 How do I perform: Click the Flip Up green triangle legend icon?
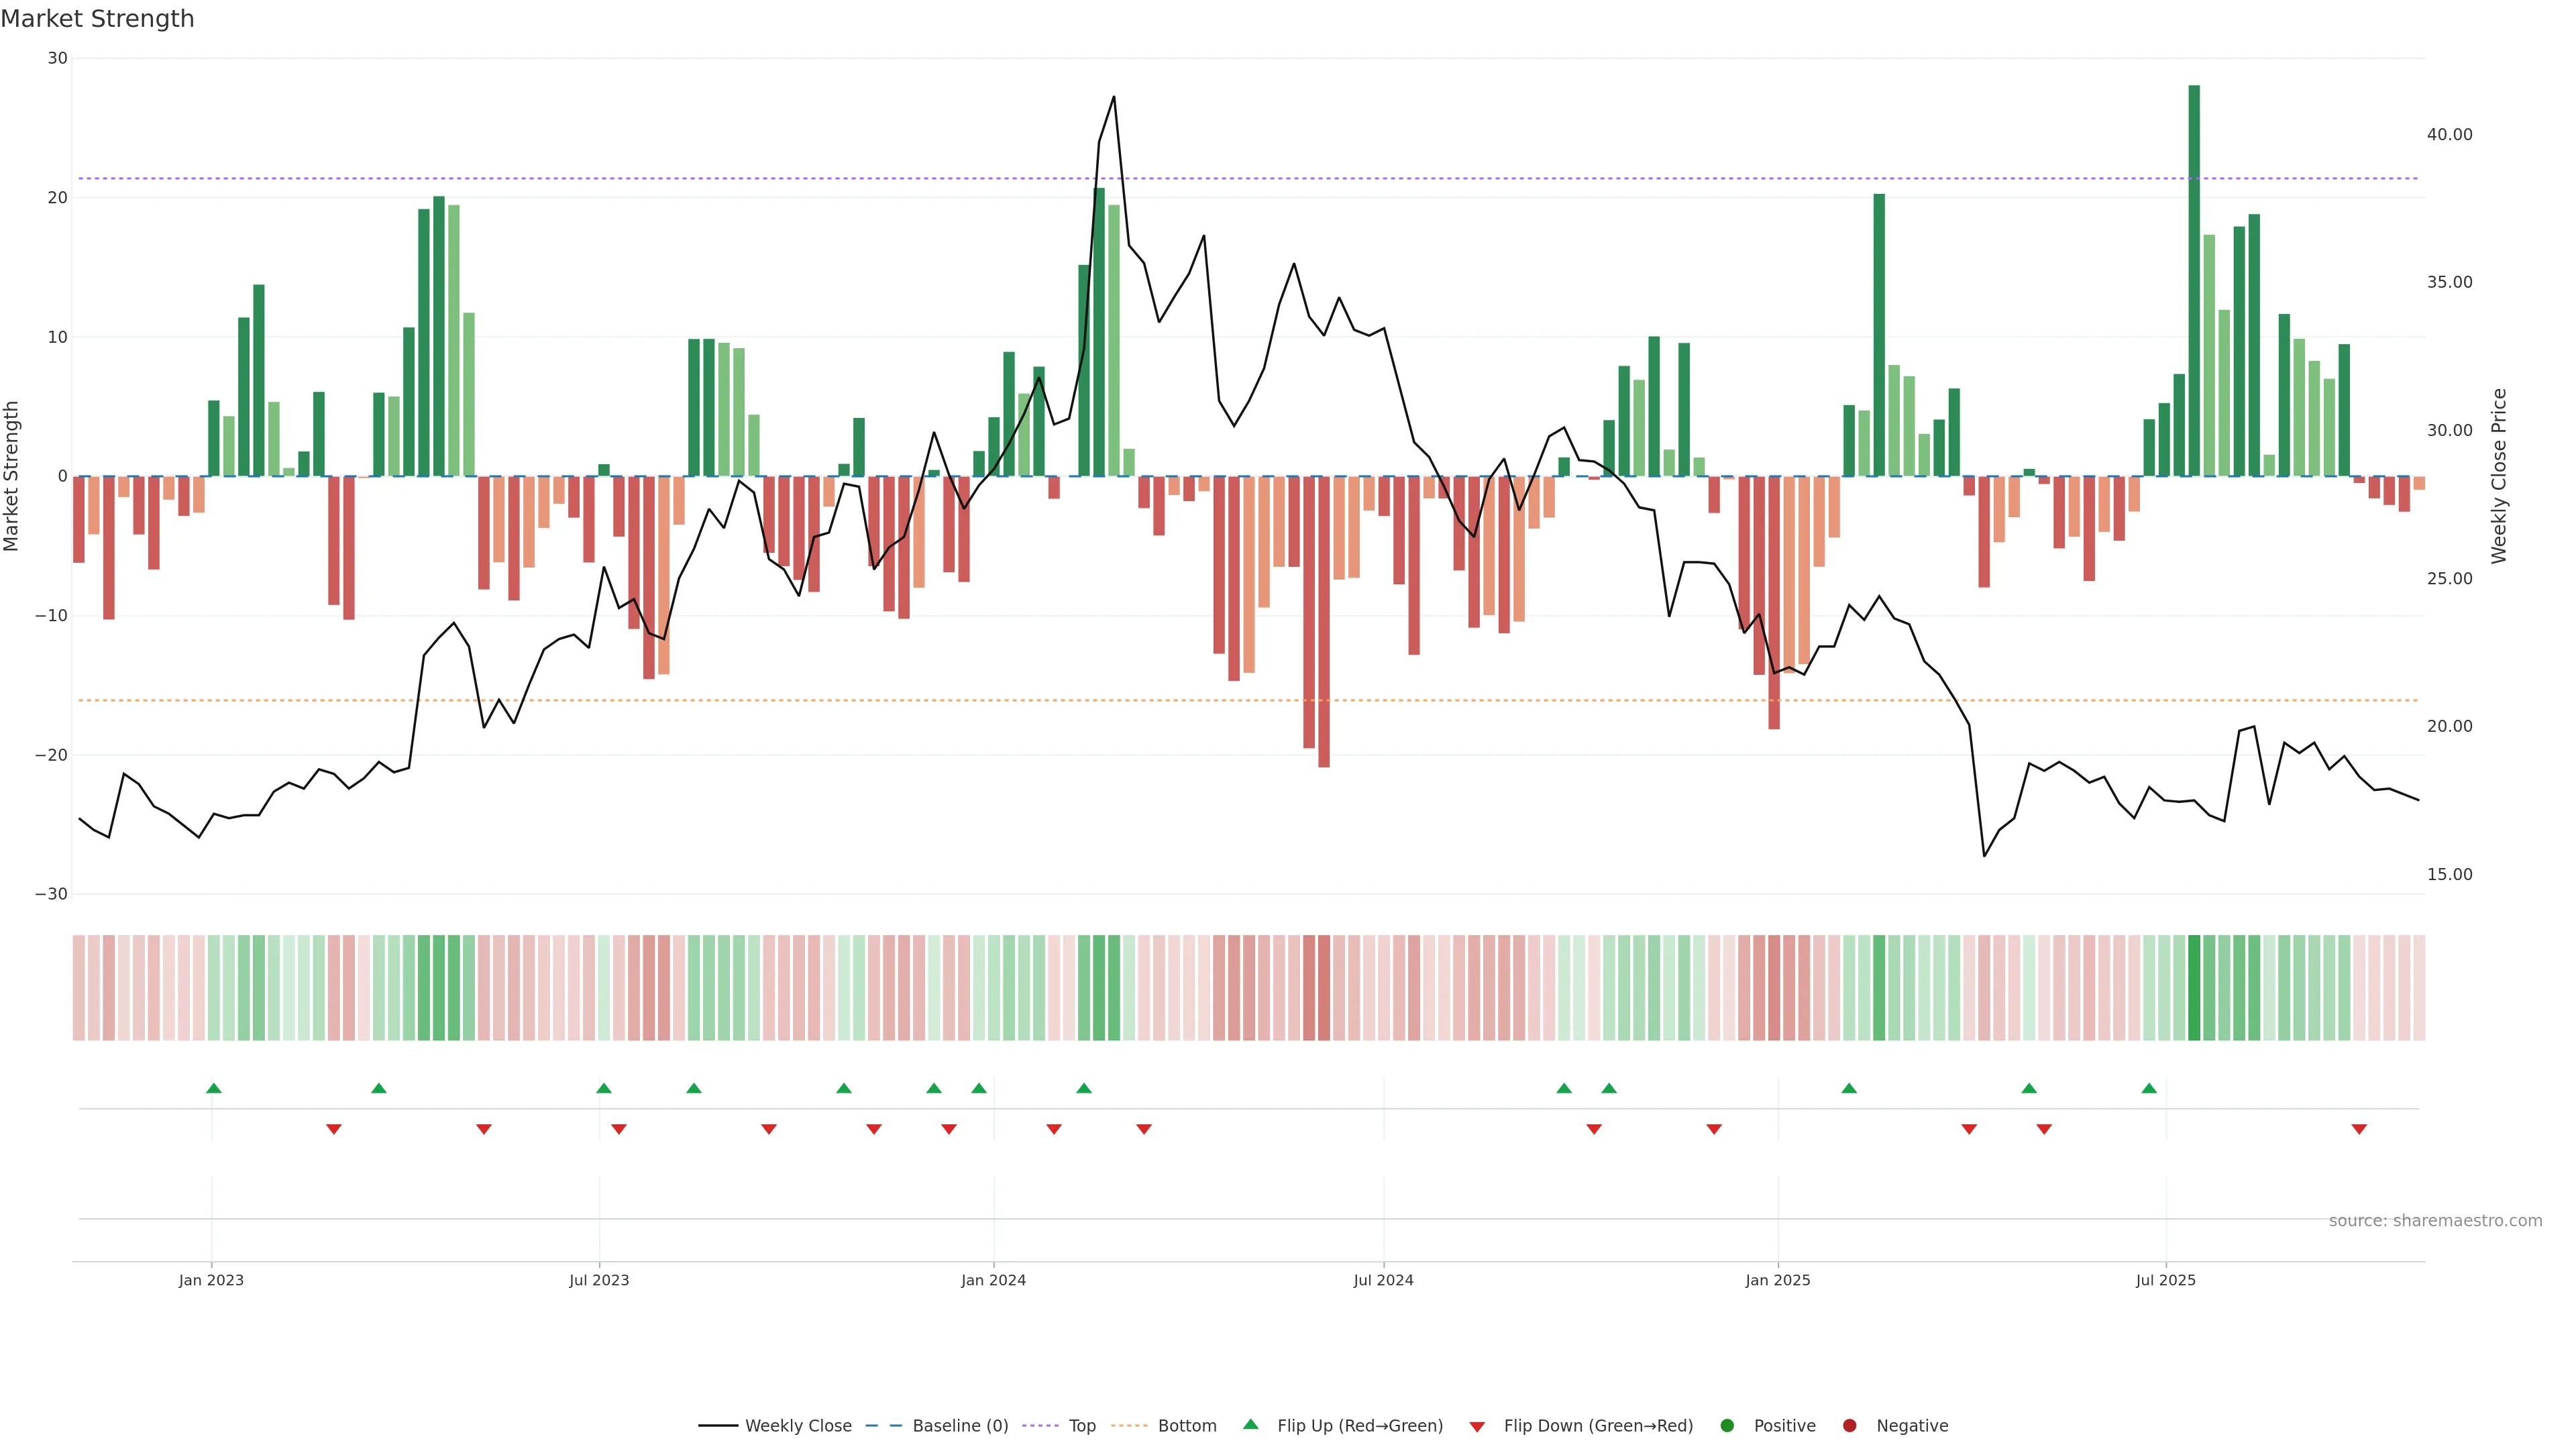pos(1250,1424)
